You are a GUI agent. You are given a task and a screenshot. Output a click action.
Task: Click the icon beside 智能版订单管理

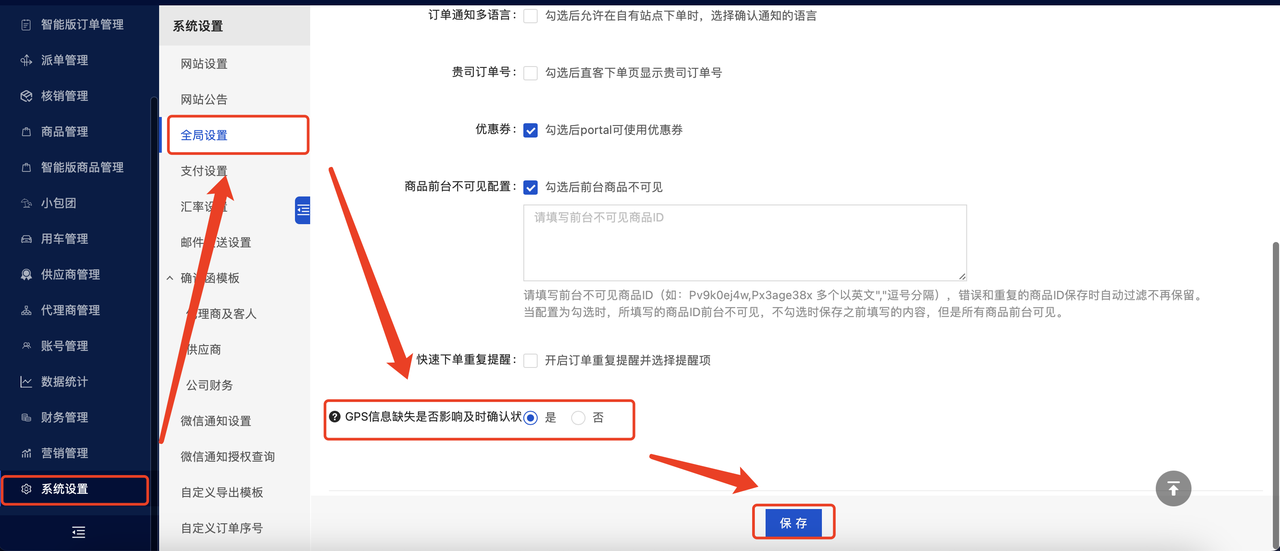[27, 24]
